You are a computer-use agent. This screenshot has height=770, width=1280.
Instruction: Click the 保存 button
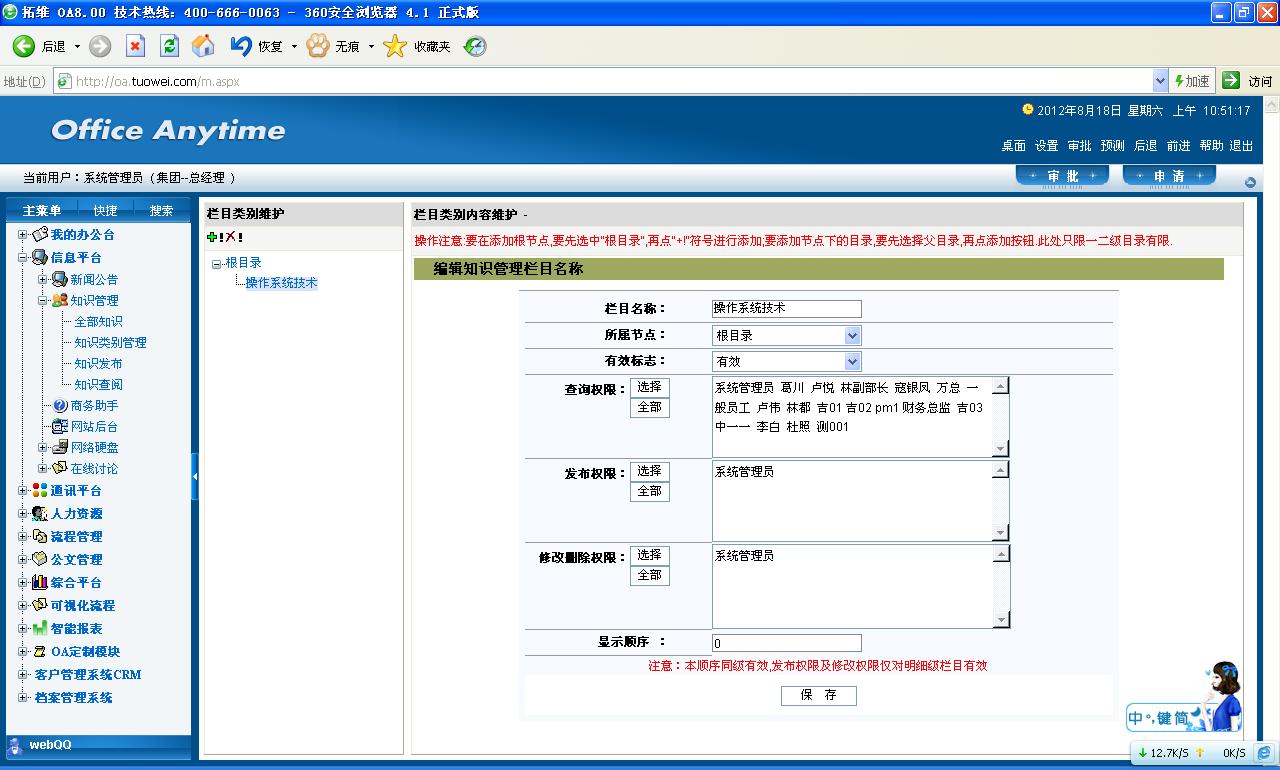(x=818, y=696)
